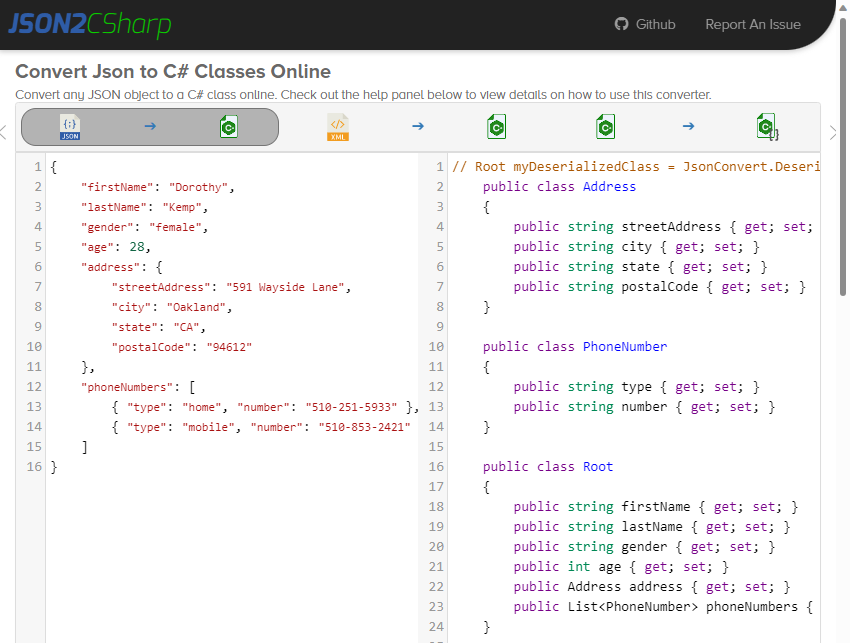Select the highlighted JSON to C# tab
The height and width of the screenshot is (643, 850).
coord(150,127)
